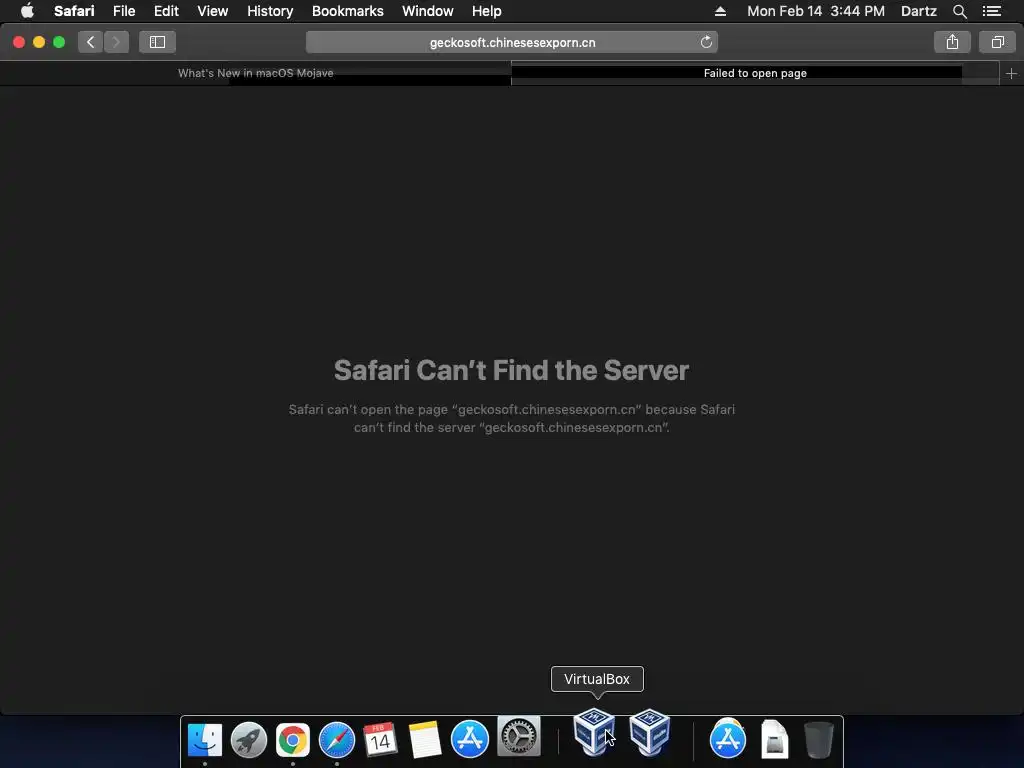Screen dimensions: 1024x768
Task: Open Notification Center list icon
Action: (991, 11)
